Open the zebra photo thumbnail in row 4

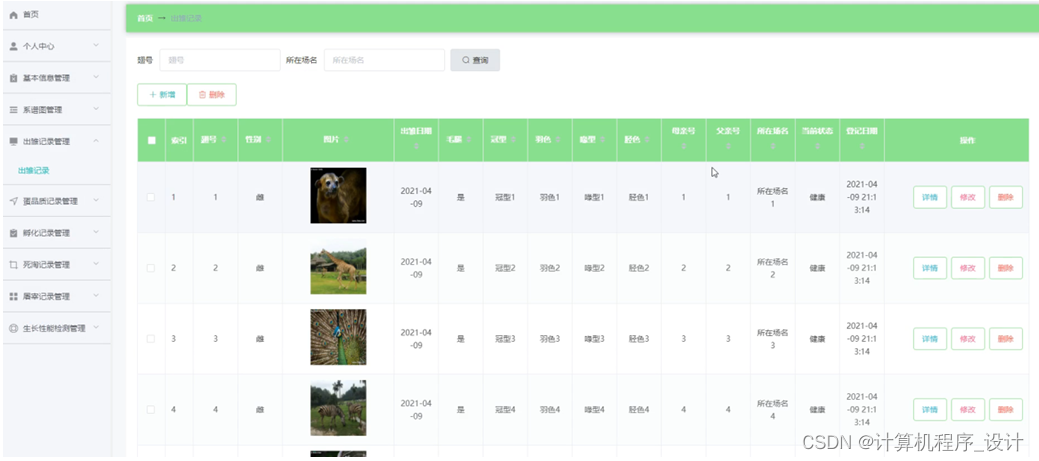tap(338, 408)
